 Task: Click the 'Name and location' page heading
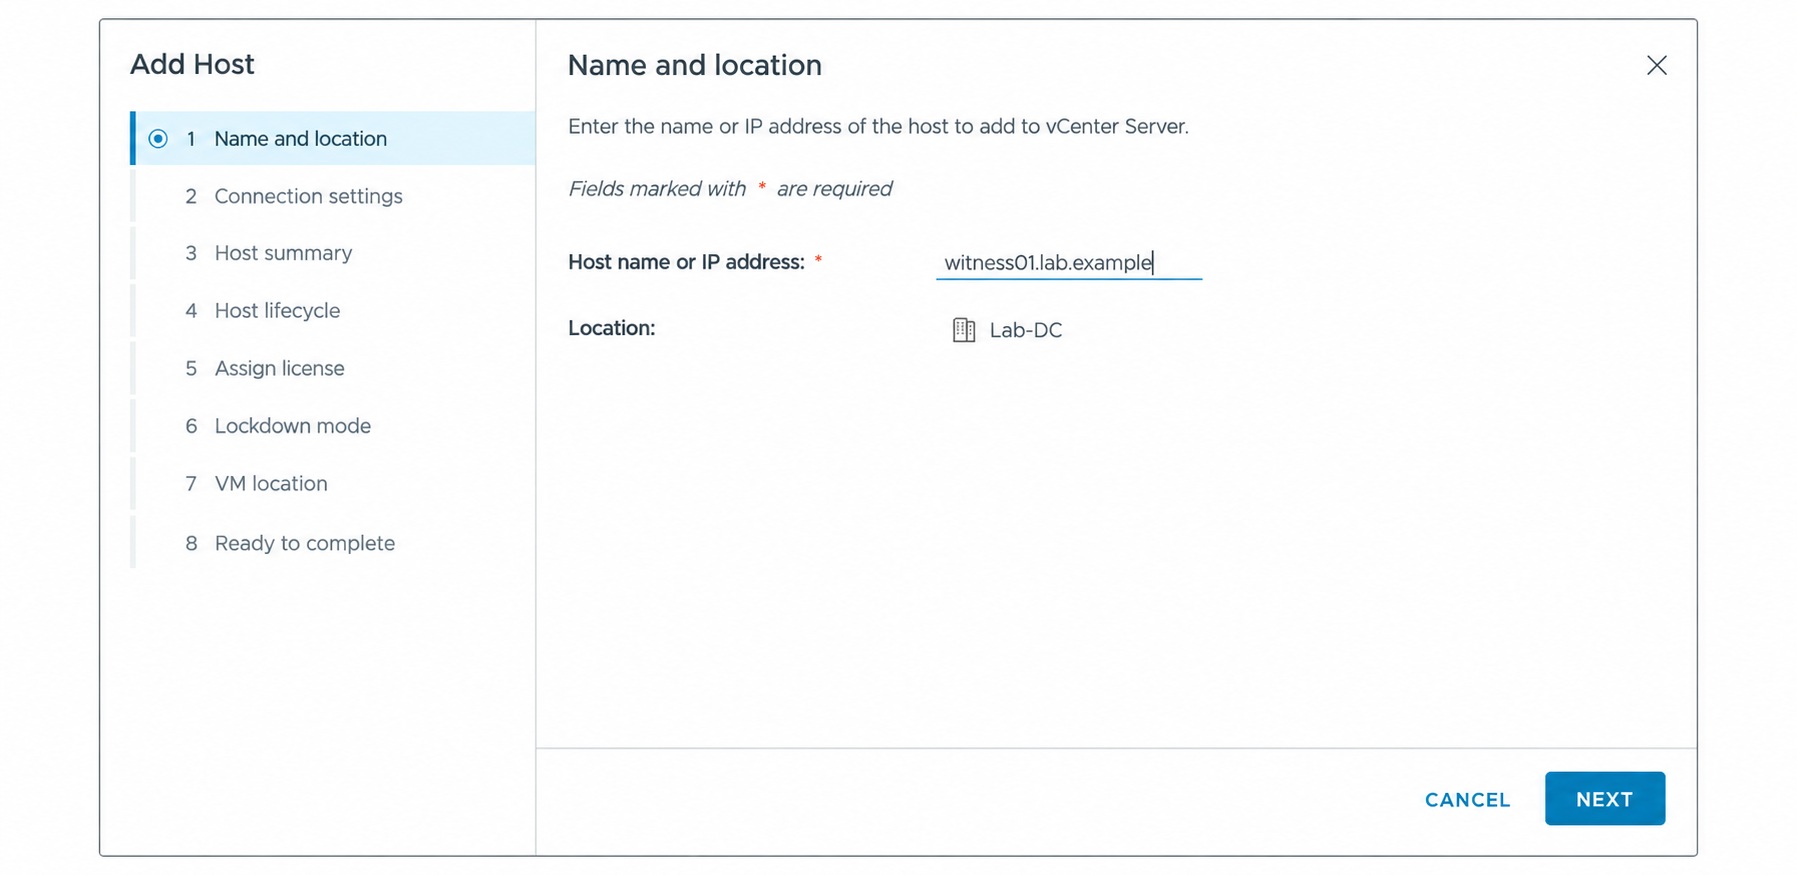tap(694, 65)
